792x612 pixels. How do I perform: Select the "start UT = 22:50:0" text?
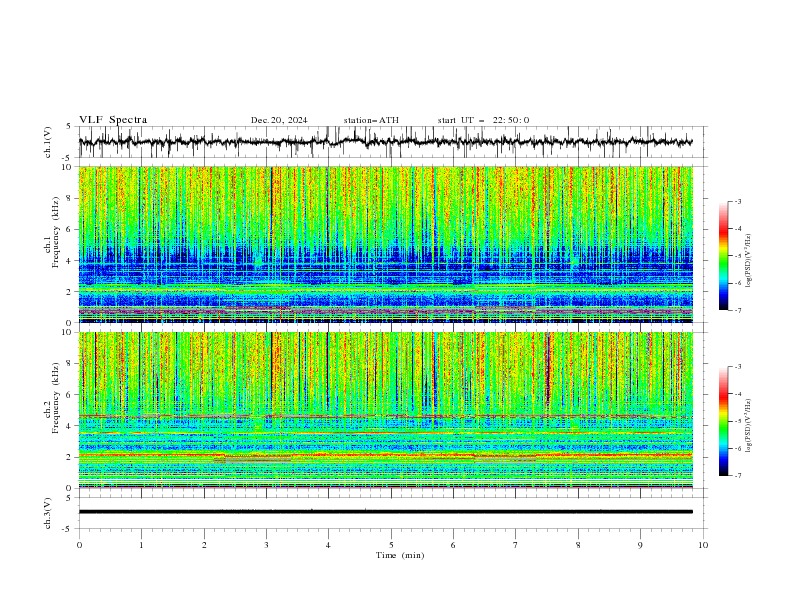(483, 120)
